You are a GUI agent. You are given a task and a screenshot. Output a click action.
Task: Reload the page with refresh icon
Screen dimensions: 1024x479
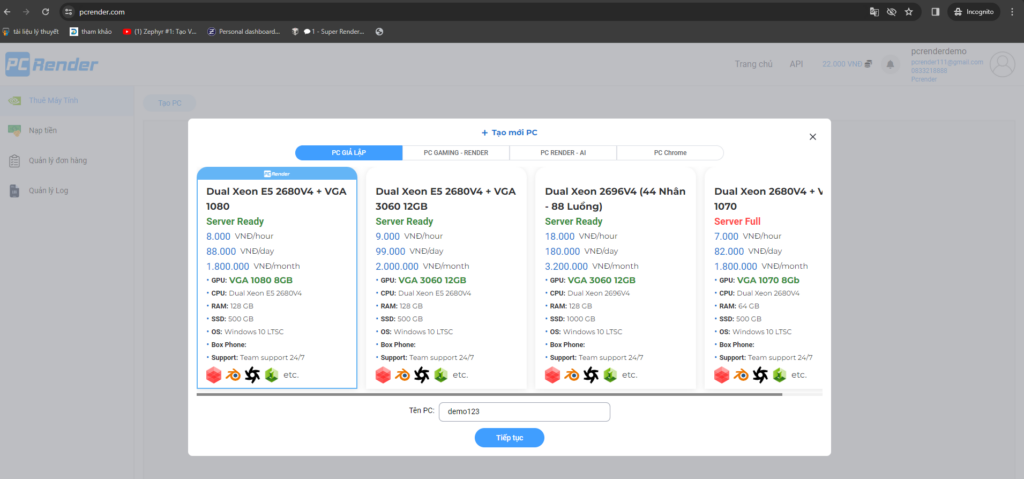coord(45,12)
